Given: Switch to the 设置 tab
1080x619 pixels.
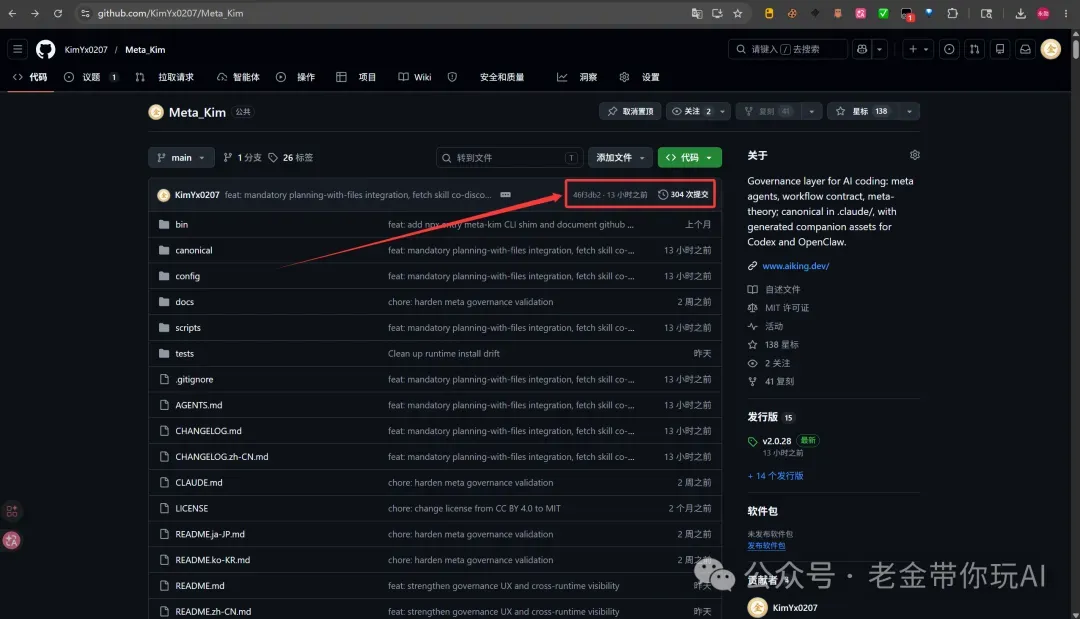Looking at the screenshot, I should tap(640, 77).
